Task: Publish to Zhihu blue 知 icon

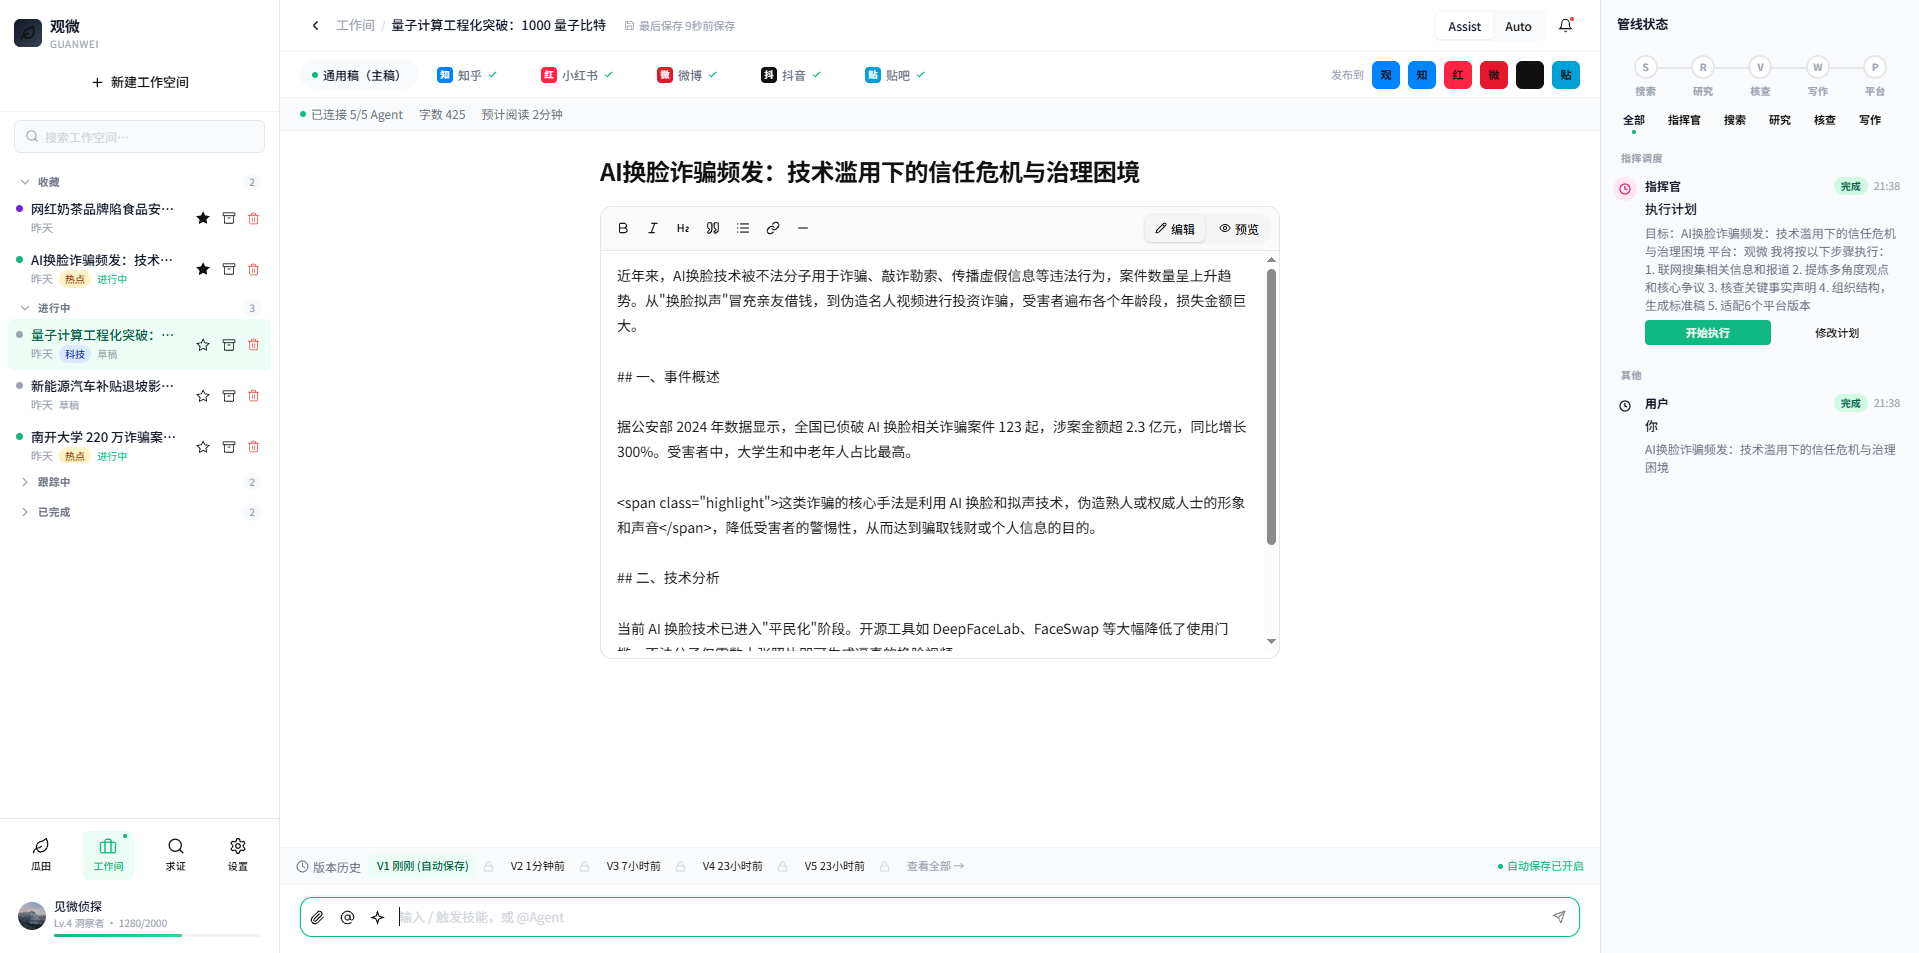Action: point(1422,75)
